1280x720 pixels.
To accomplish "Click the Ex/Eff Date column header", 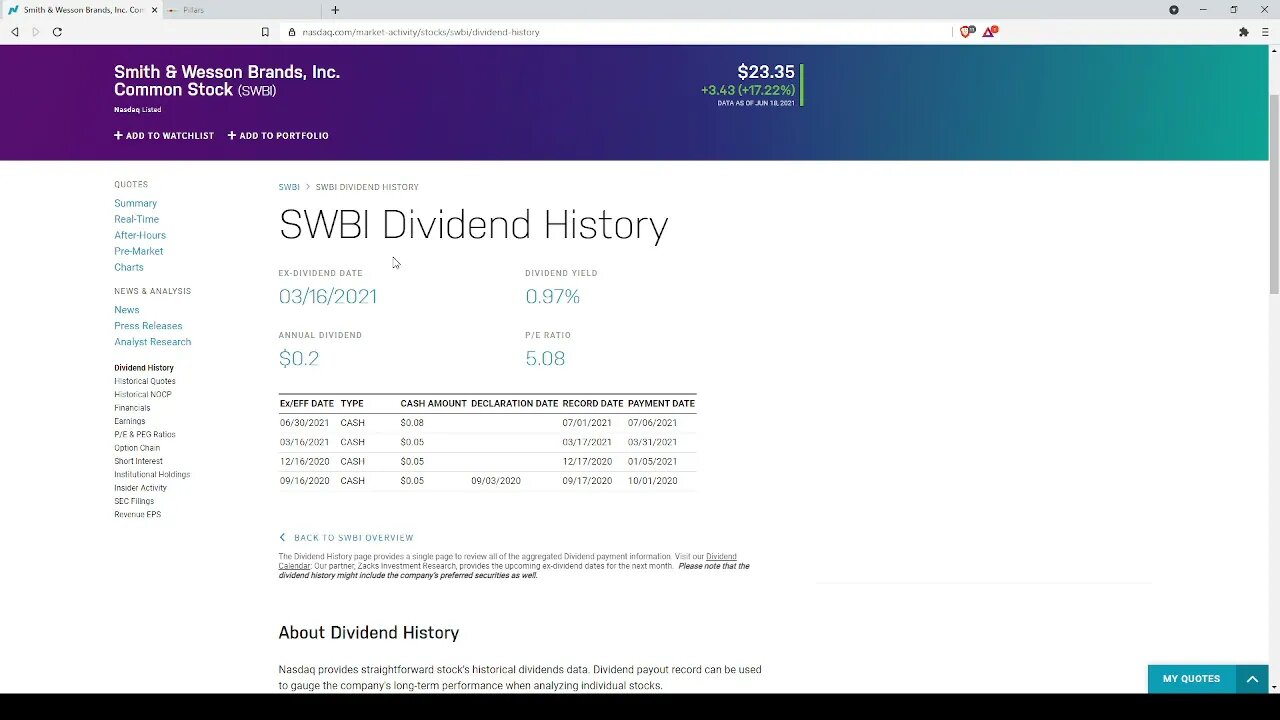I will [307, 404].
